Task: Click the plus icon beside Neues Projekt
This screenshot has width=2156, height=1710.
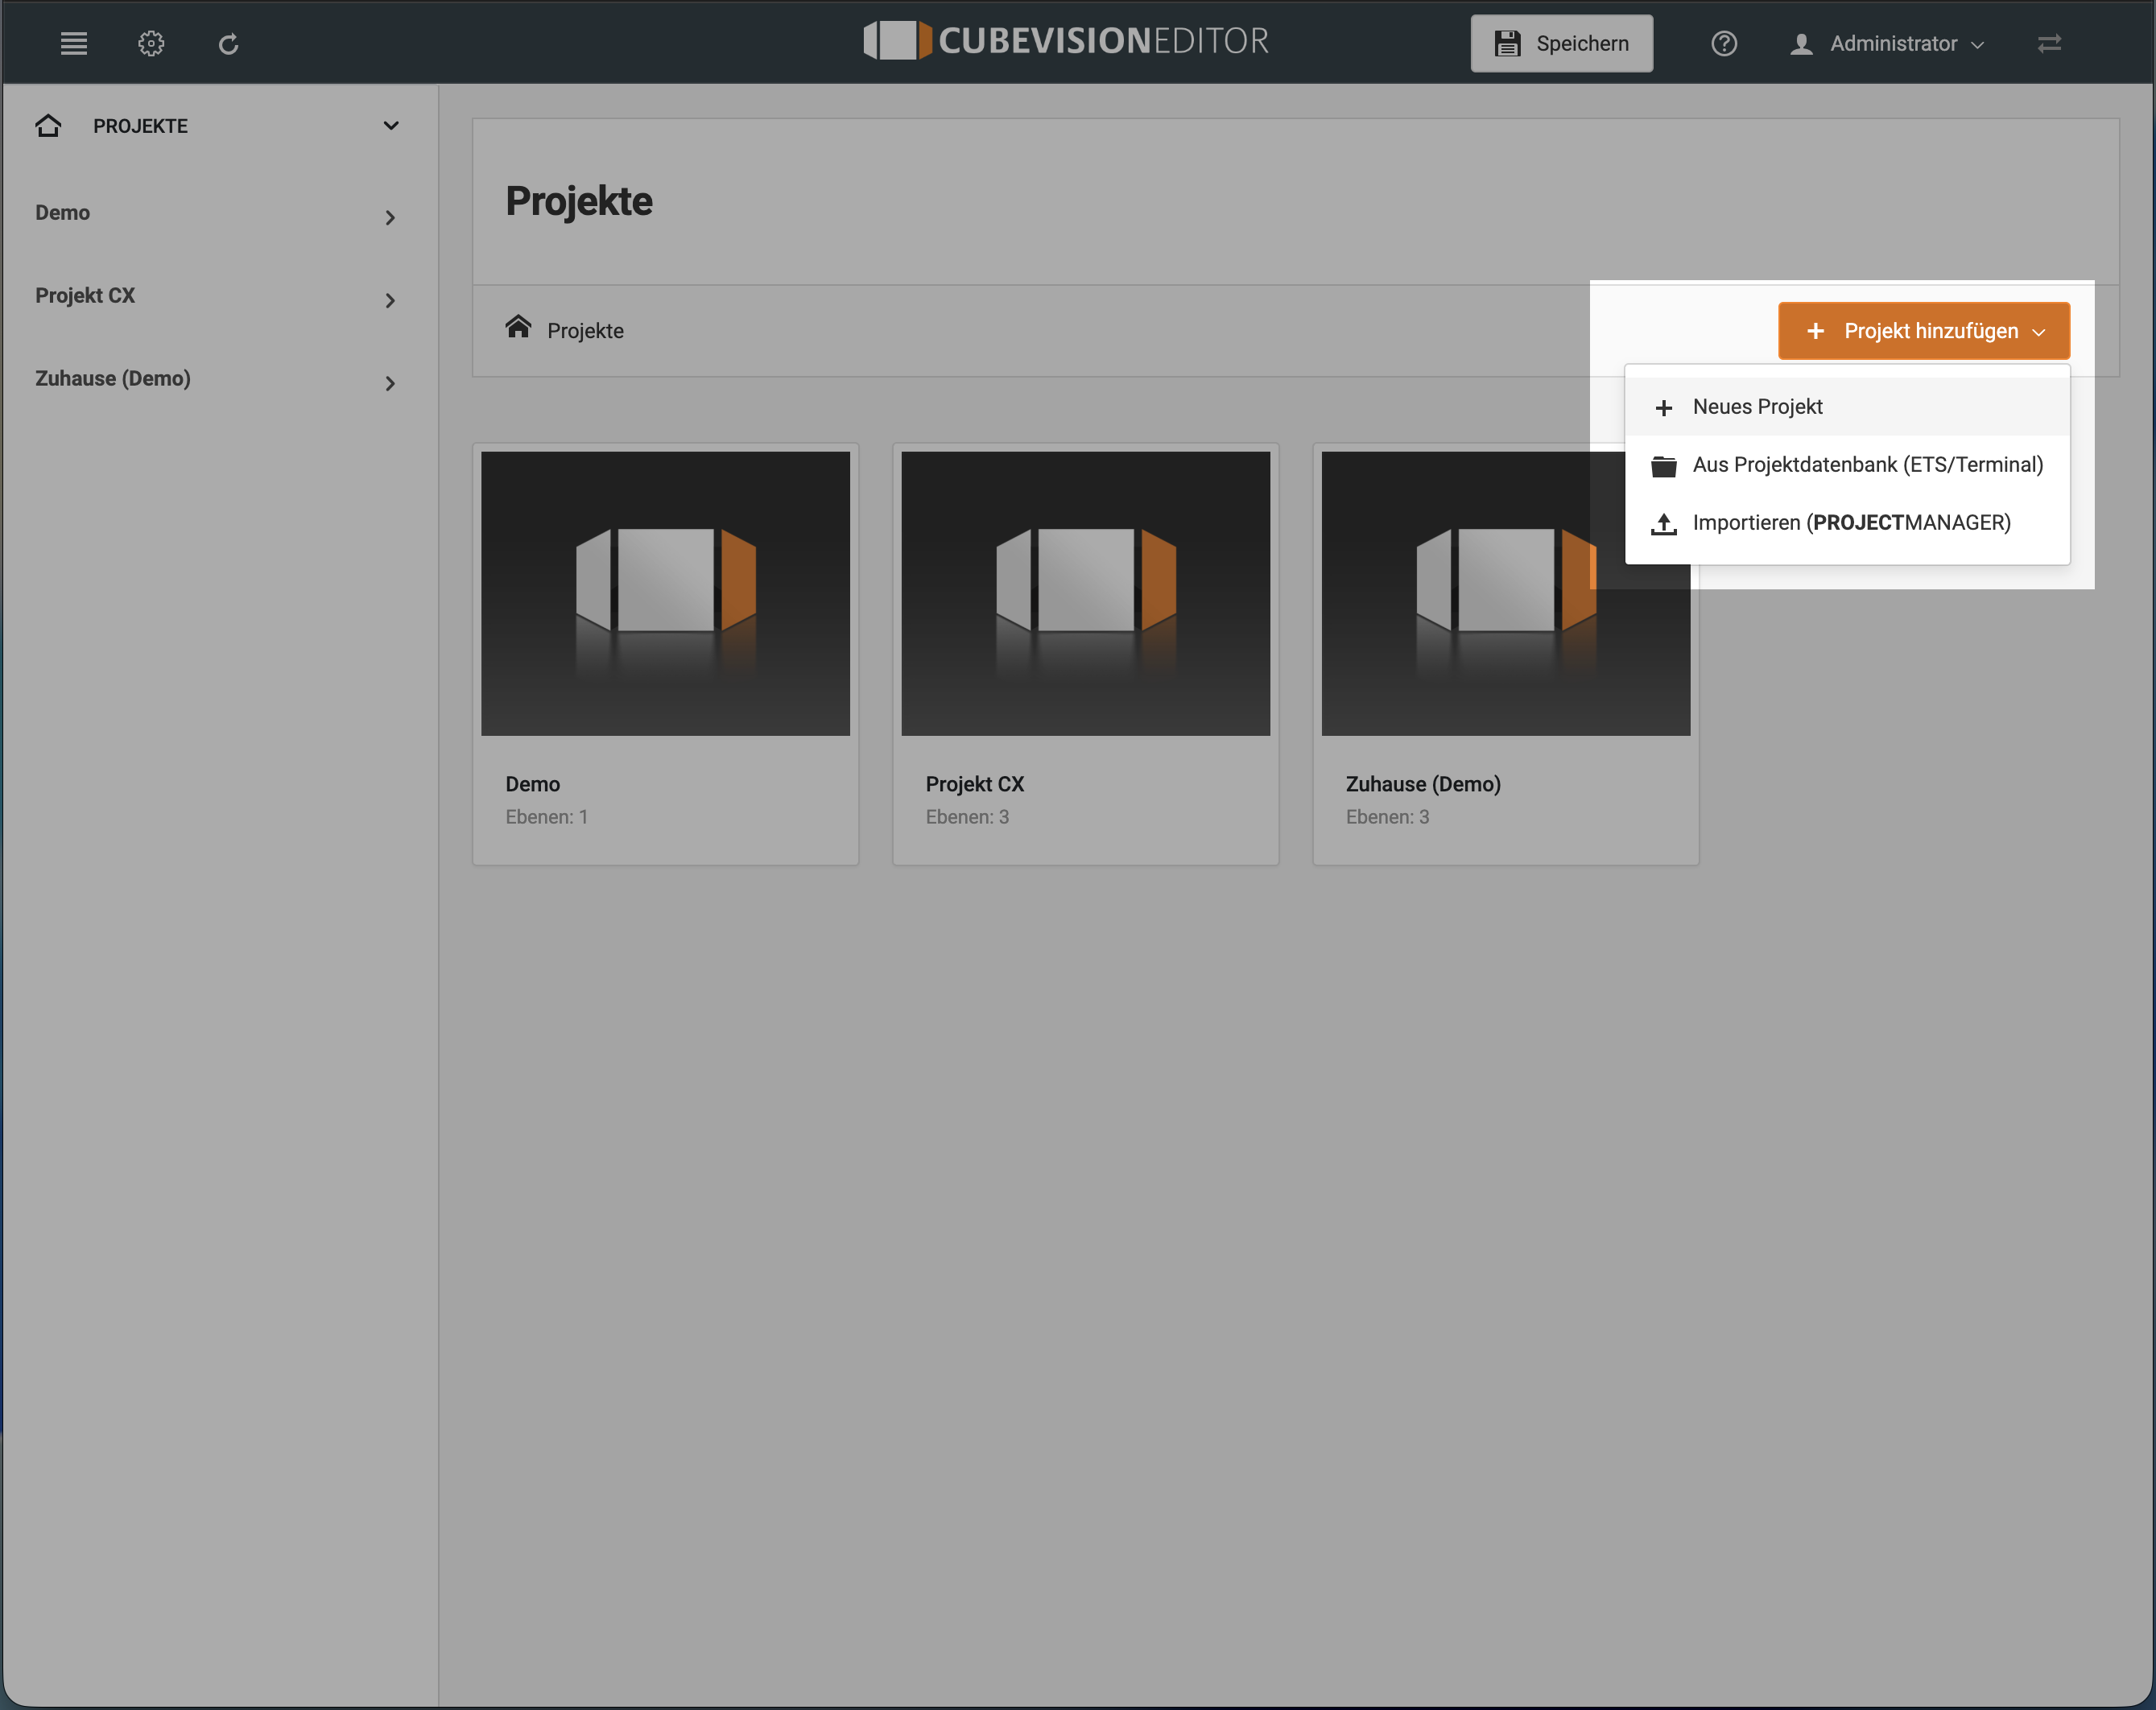Action: 1664,408
